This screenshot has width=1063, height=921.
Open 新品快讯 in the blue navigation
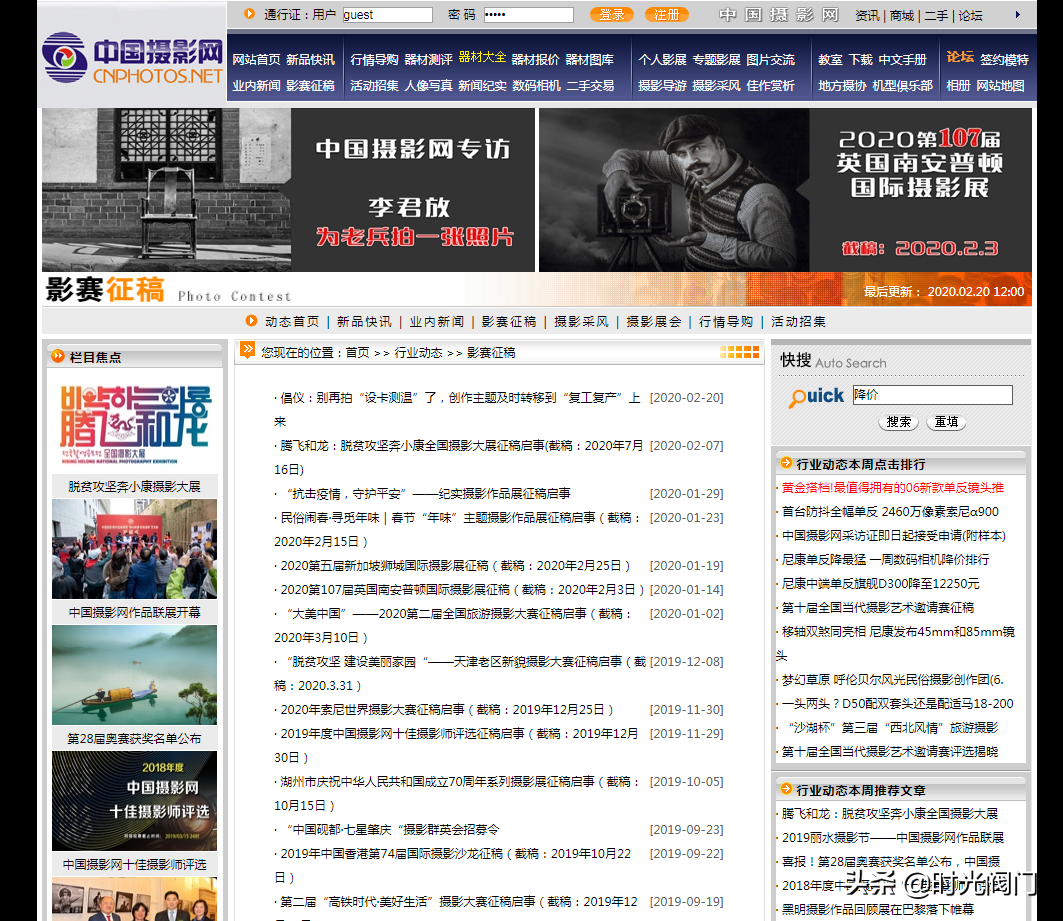click(310, 60)
